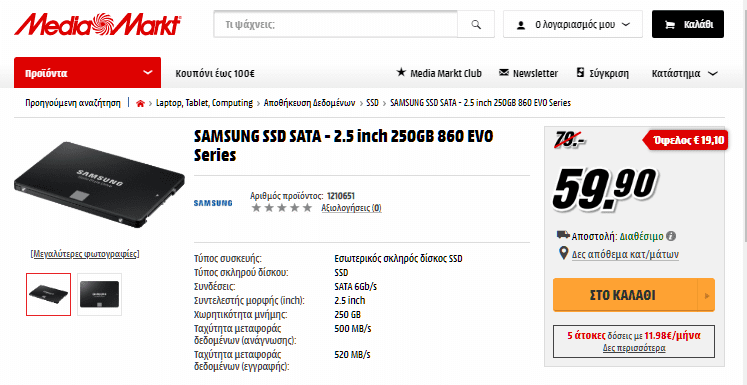This screenshot has width=747, height=385.
Task: Click the home icon in breadcrumb
Action: 140,103
